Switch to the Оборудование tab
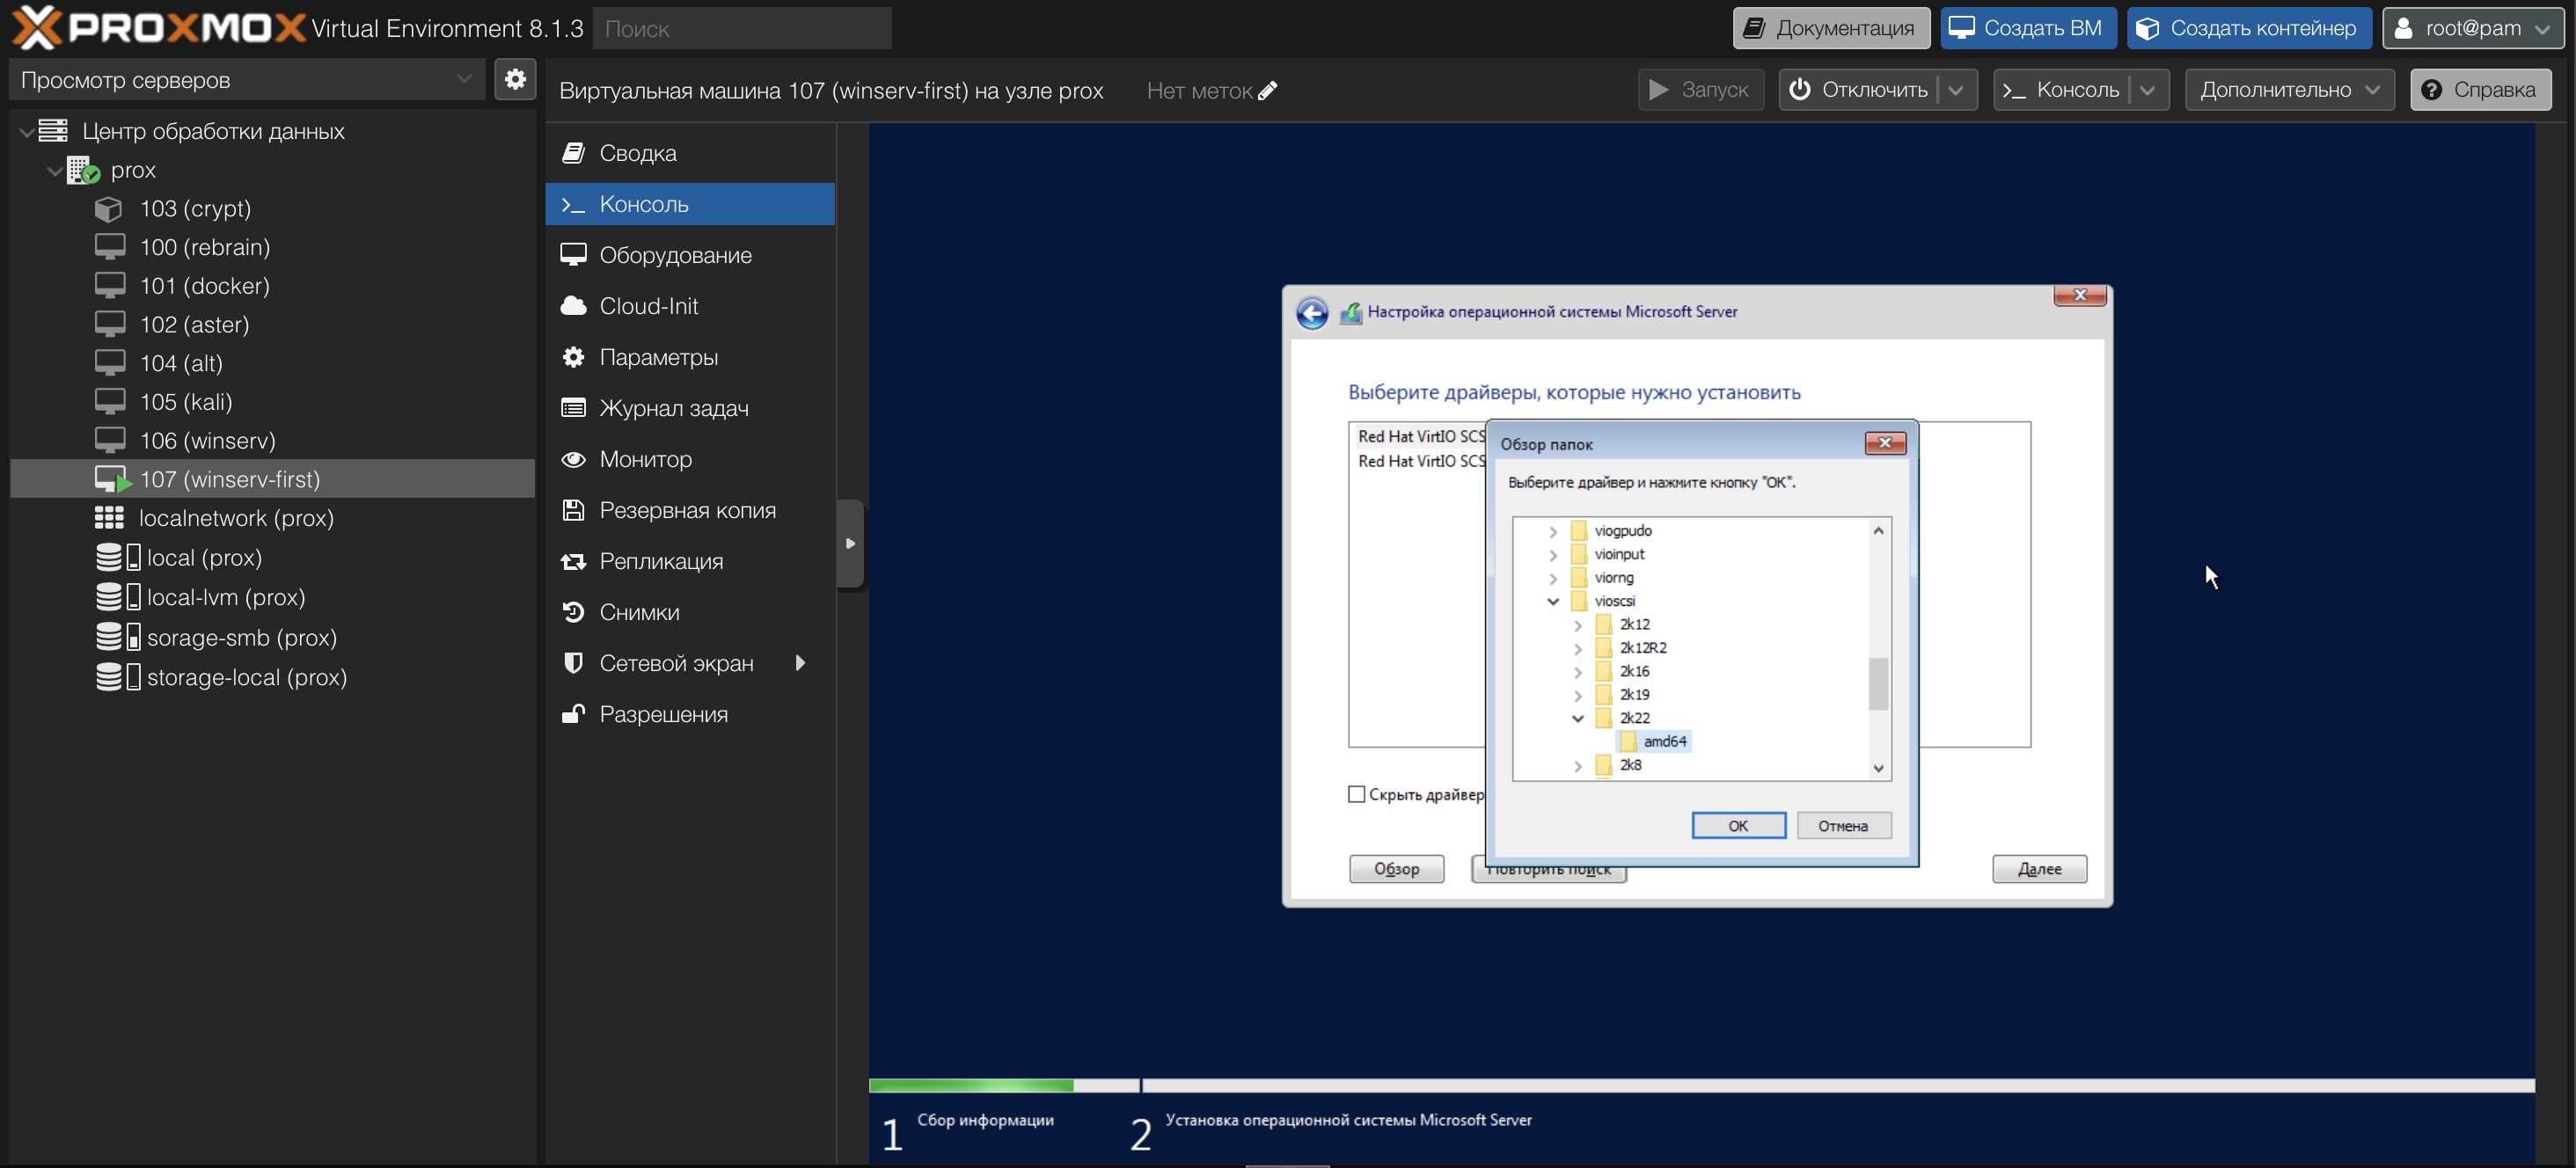This screenshot has height=1168, width=2576. tap(675, 255)
